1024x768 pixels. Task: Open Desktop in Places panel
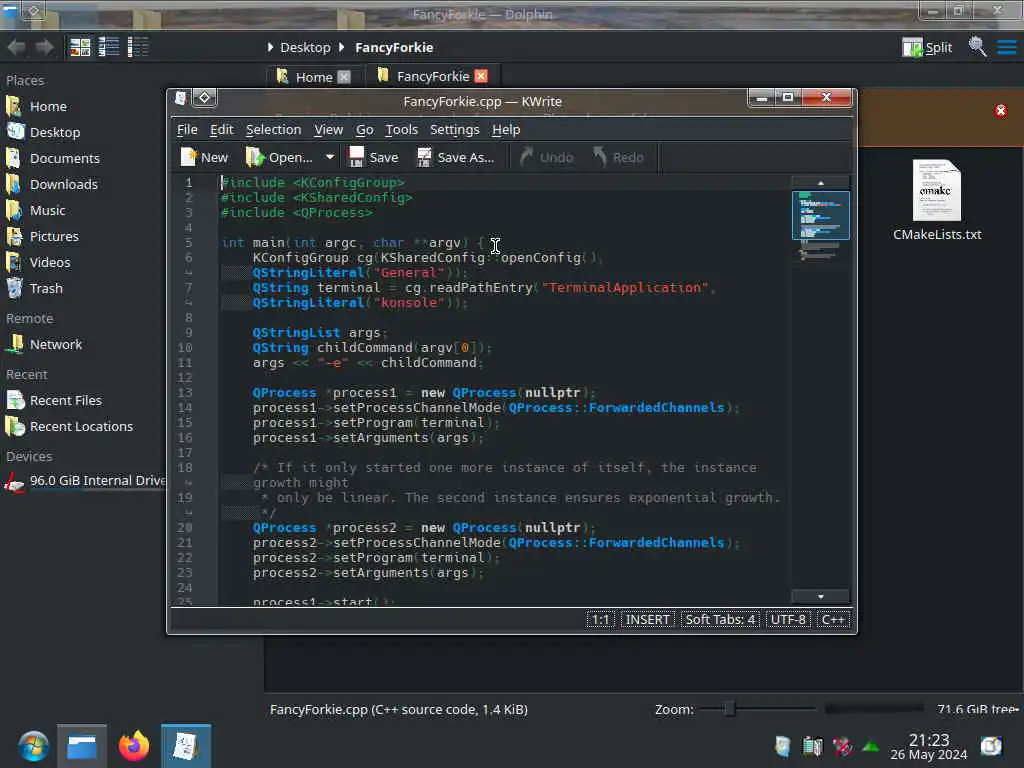pyautogui.click(x=55, y=132)
